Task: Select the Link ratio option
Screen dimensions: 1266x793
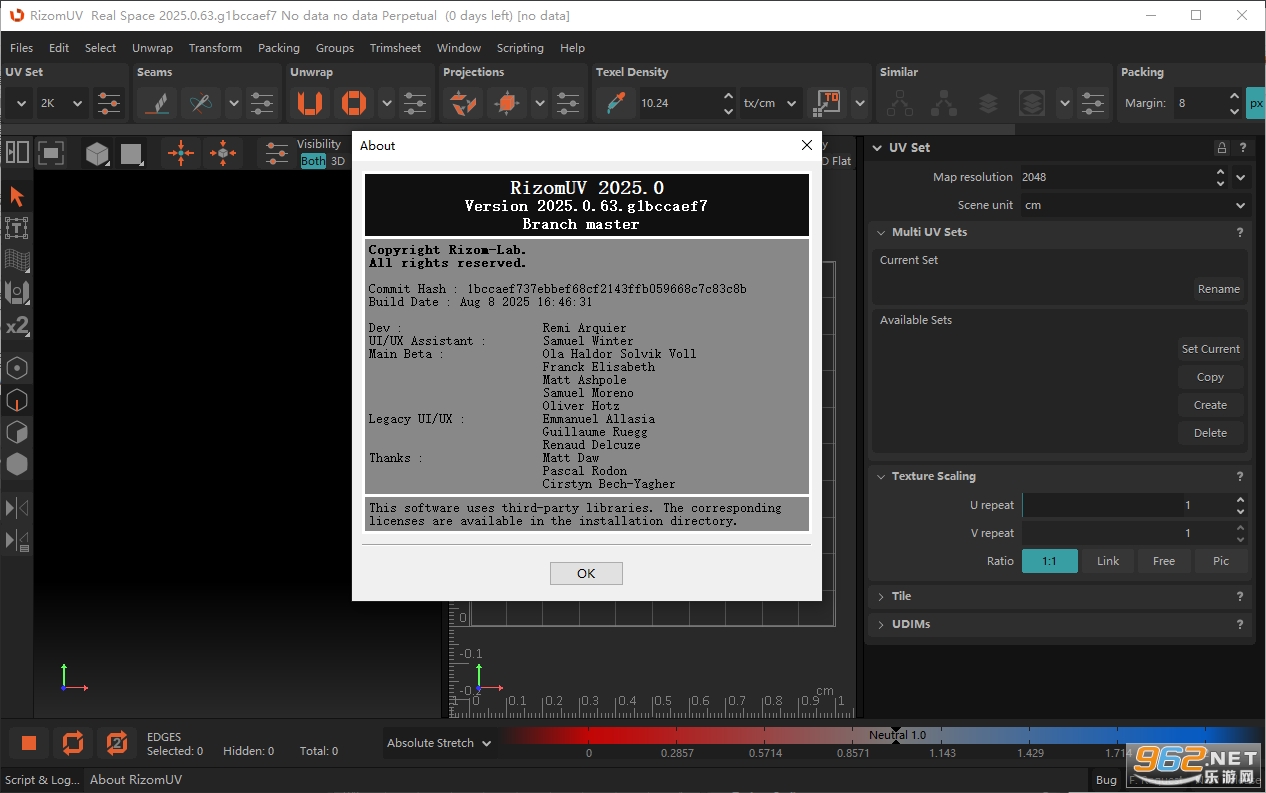Action: click(1108, 561)
